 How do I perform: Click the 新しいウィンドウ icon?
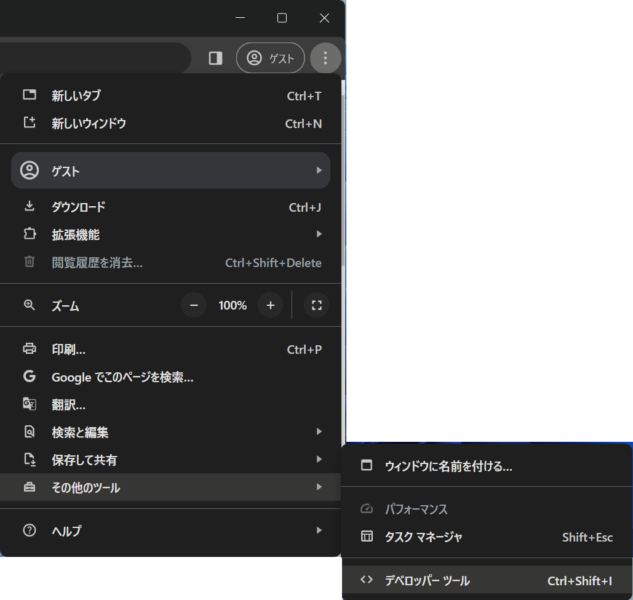coord(29,122)
